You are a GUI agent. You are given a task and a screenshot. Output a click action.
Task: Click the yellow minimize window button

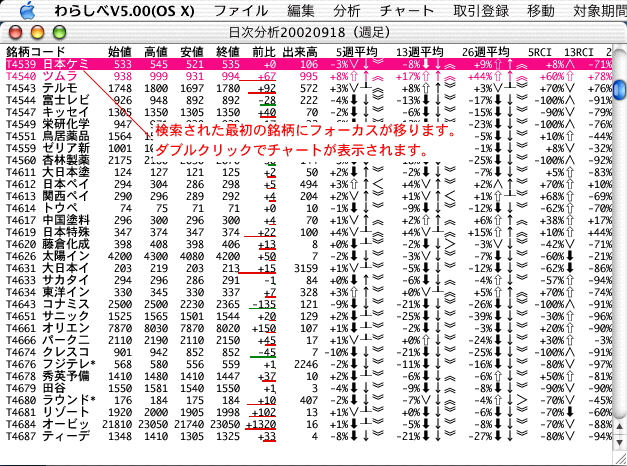(x=38, y=32)
